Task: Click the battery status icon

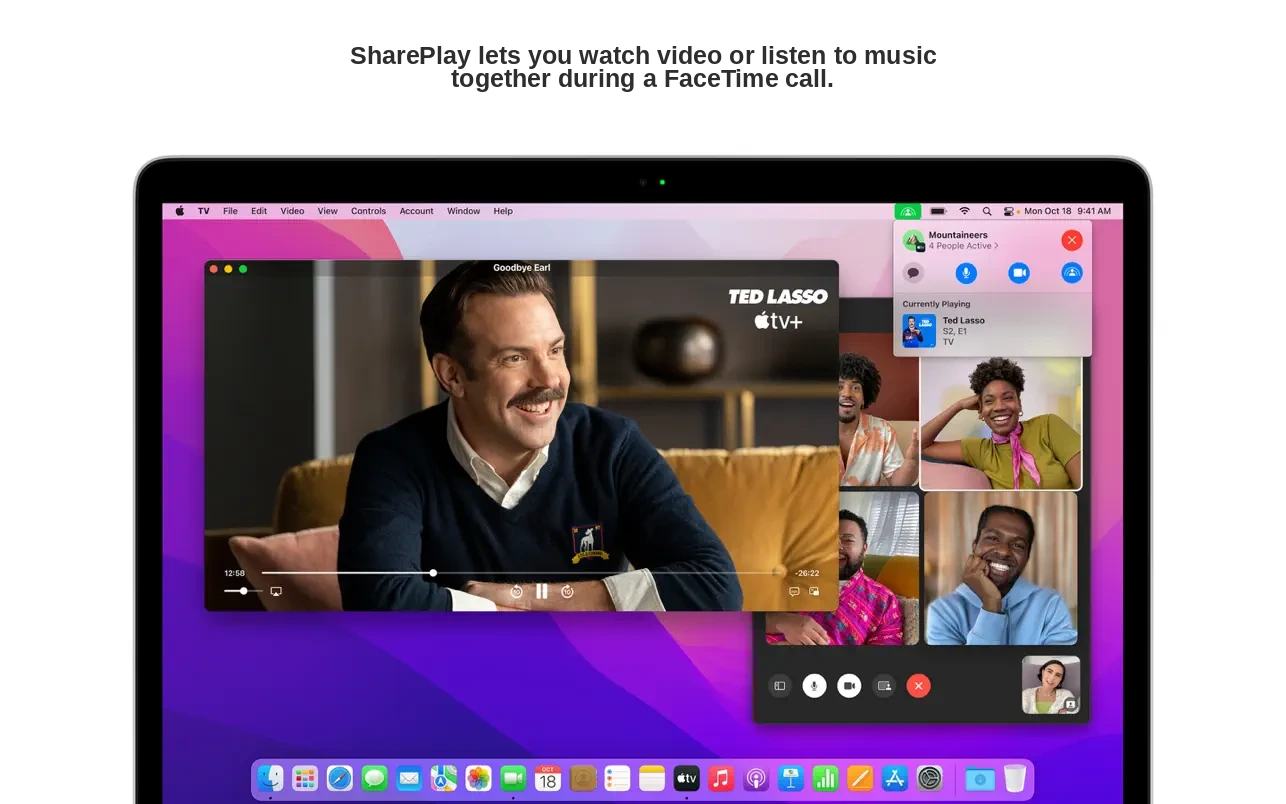Action: click(938, 211)
